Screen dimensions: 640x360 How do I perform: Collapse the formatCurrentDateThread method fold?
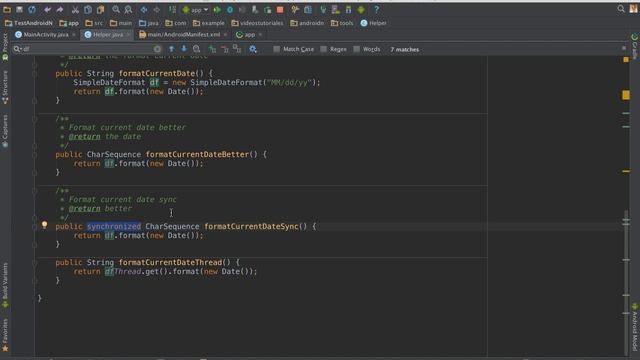[35, 263]
